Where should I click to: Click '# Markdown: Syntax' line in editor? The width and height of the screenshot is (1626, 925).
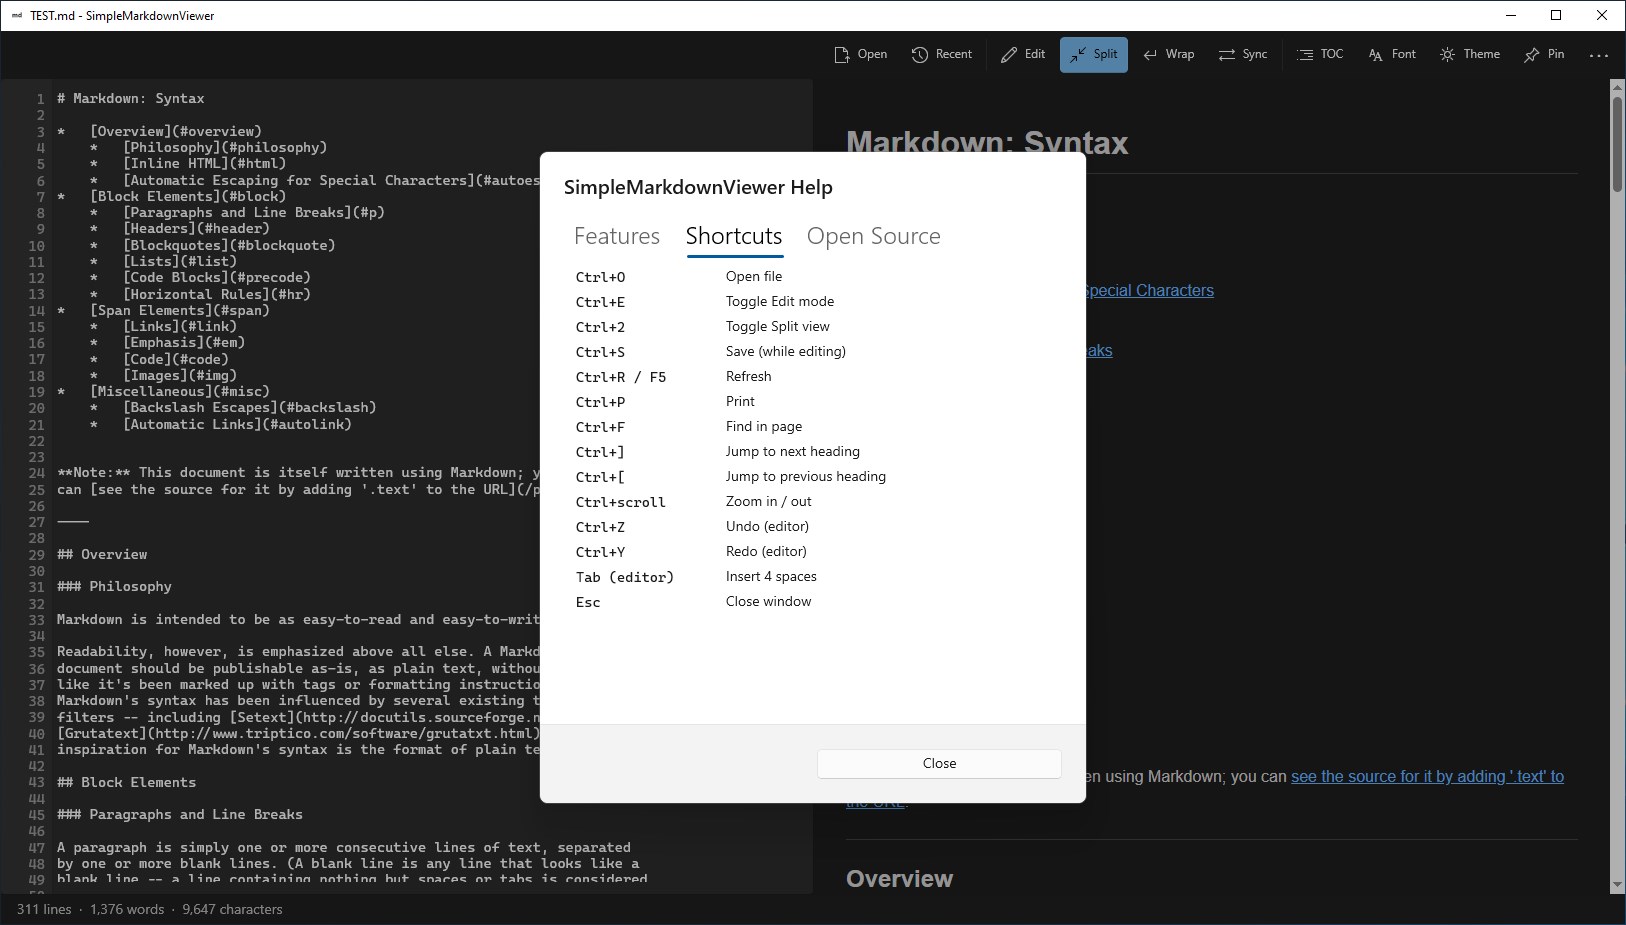click(x=130, y=98)
